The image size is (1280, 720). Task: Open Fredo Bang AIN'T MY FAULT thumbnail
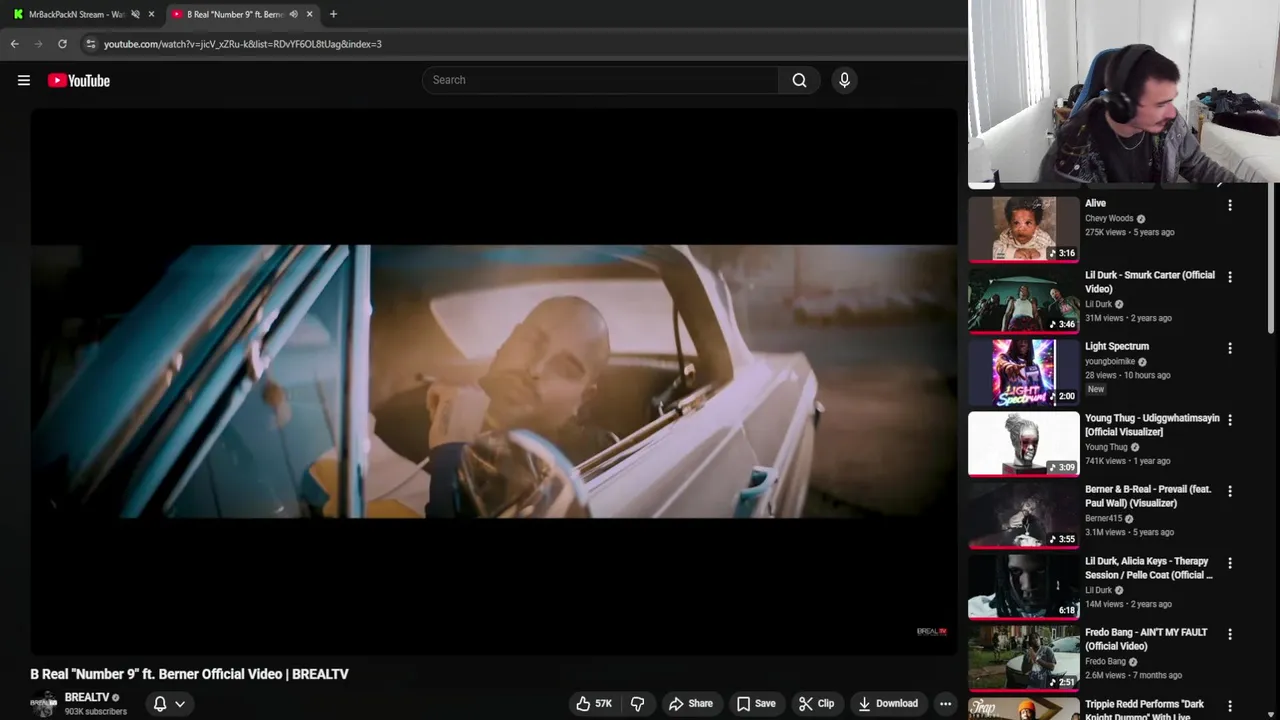pyautogui.click(x=1024, y=659)
